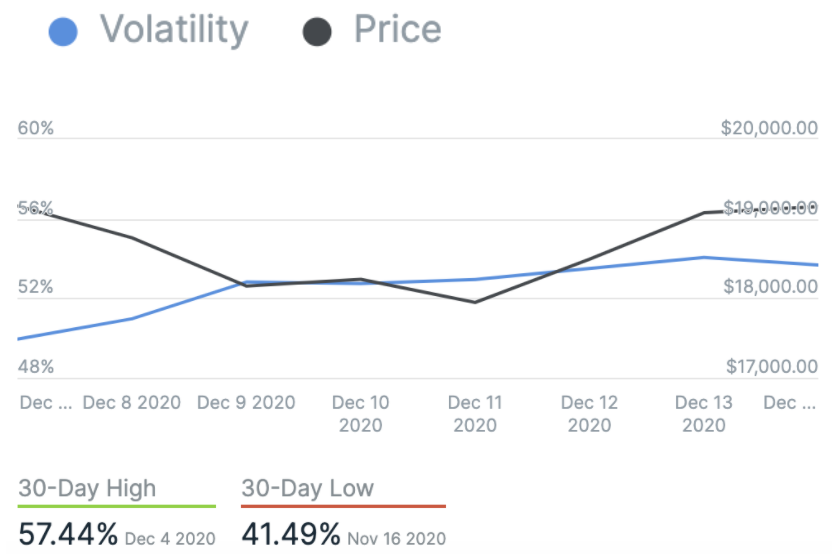Select the Dec 11 2020 date label

[x=475, y=414]
